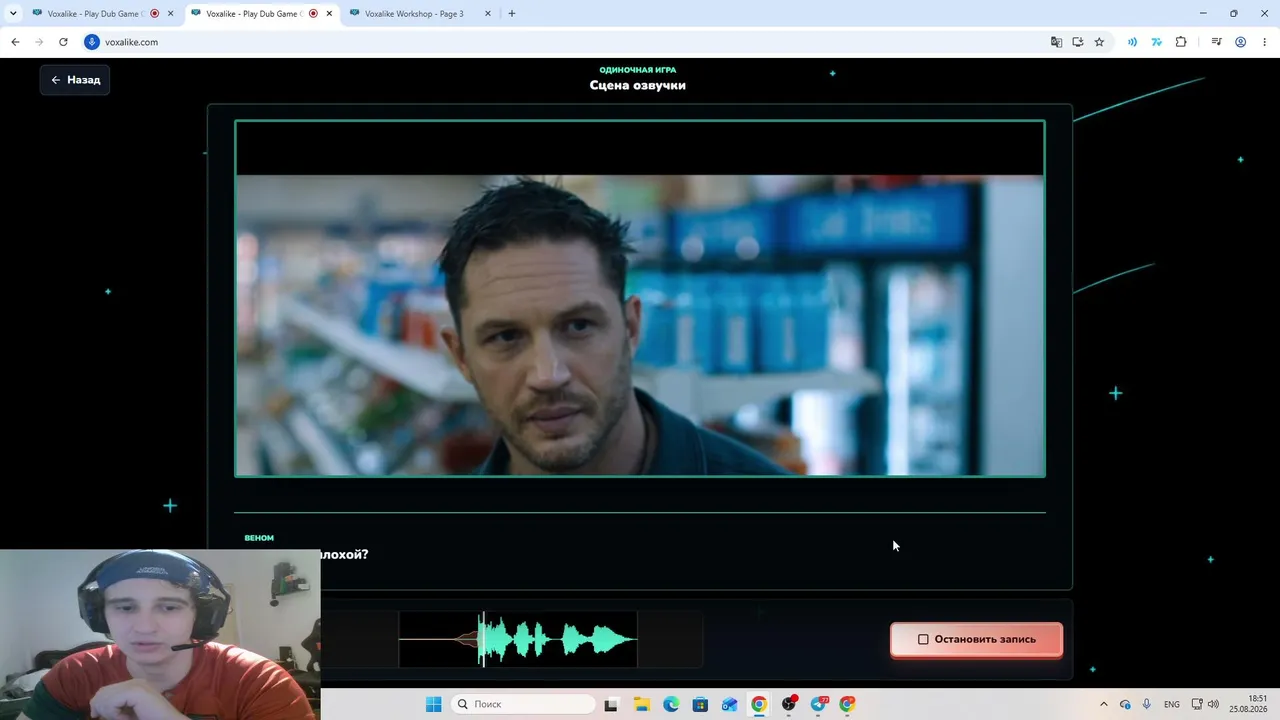The height and width of the screenshot is (720, 1280).
Task: Open OBS Studio from the taskbar
Action: pyautogui.click(x=789, y=704)
